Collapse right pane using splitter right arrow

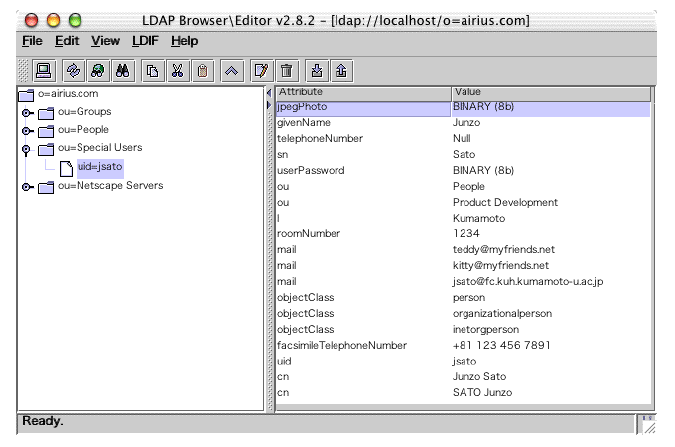[269, 105]
